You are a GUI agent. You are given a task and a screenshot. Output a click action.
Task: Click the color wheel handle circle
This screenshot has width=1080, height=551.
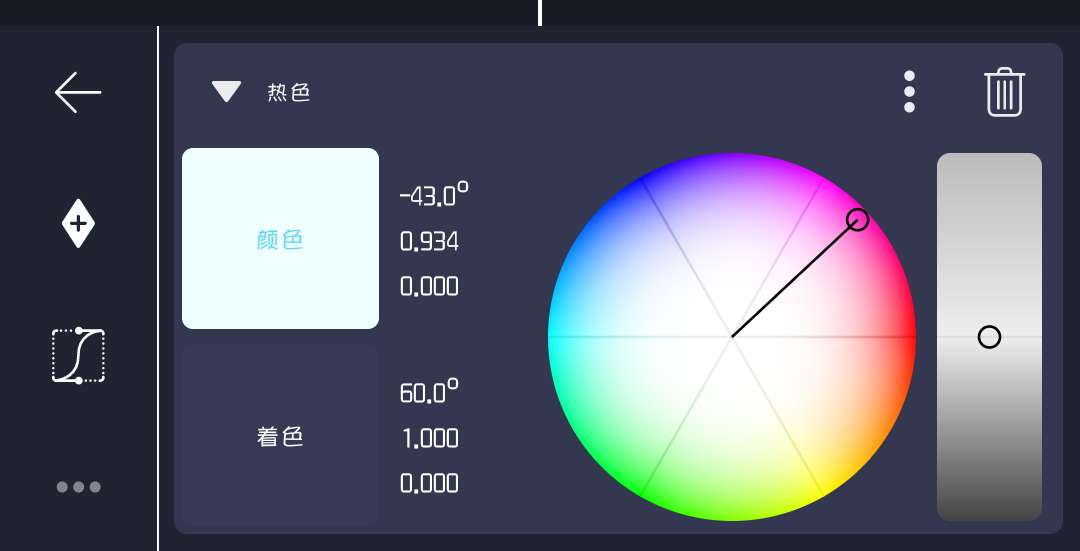(857, 220)
